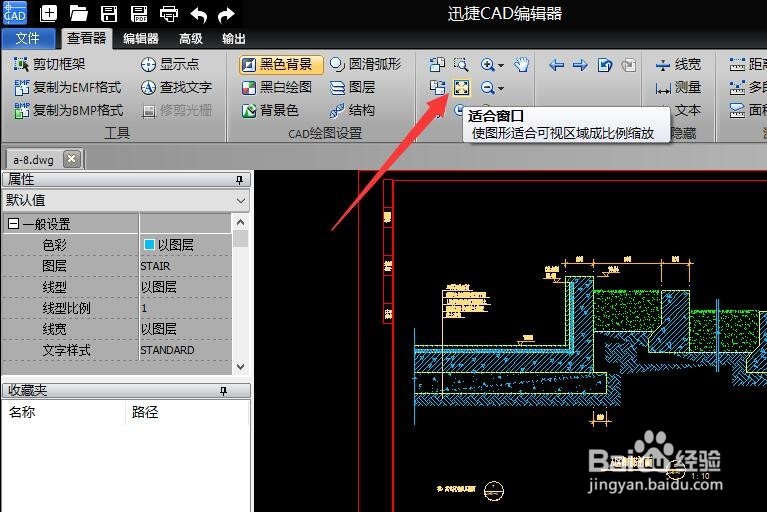Click the New file icon in title bar
Image resolution: width=767 pixels, height=512 pixels.
48,13
